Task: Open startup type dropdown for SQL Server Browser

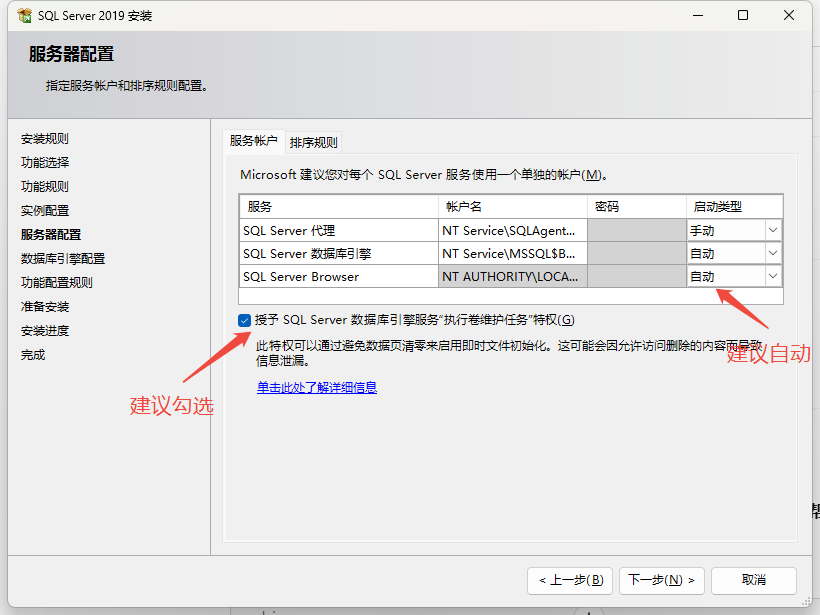Action: (772, 276)
